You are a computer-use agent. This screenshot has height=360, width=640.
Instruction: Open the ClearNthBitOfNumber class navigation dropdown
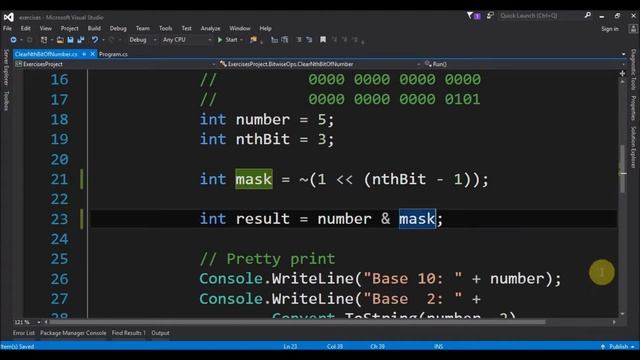[x=320, y=64]
